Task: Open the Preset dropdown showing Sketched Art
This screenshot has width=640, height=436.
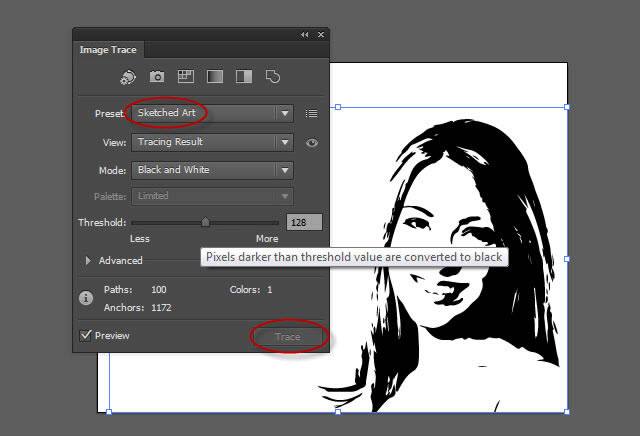Action: pyautogui.click(x=212, y=113)
